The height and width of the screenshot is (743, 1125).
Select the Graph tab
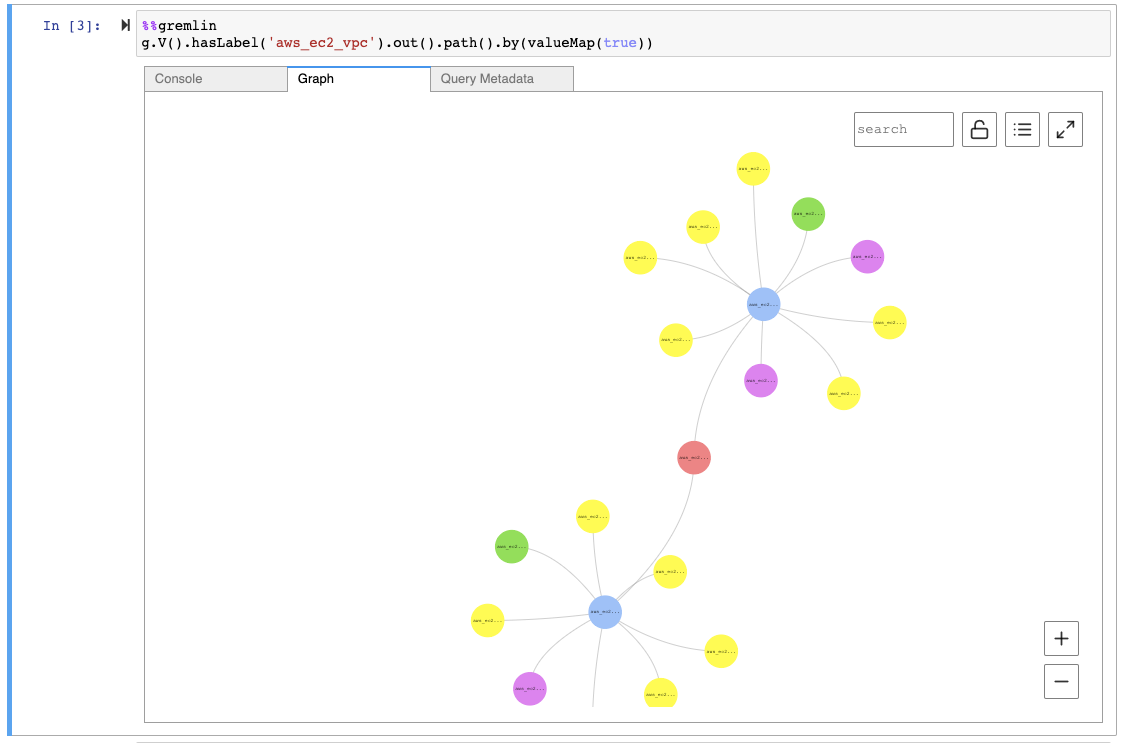pyautogui.click(x=359, y=79)
